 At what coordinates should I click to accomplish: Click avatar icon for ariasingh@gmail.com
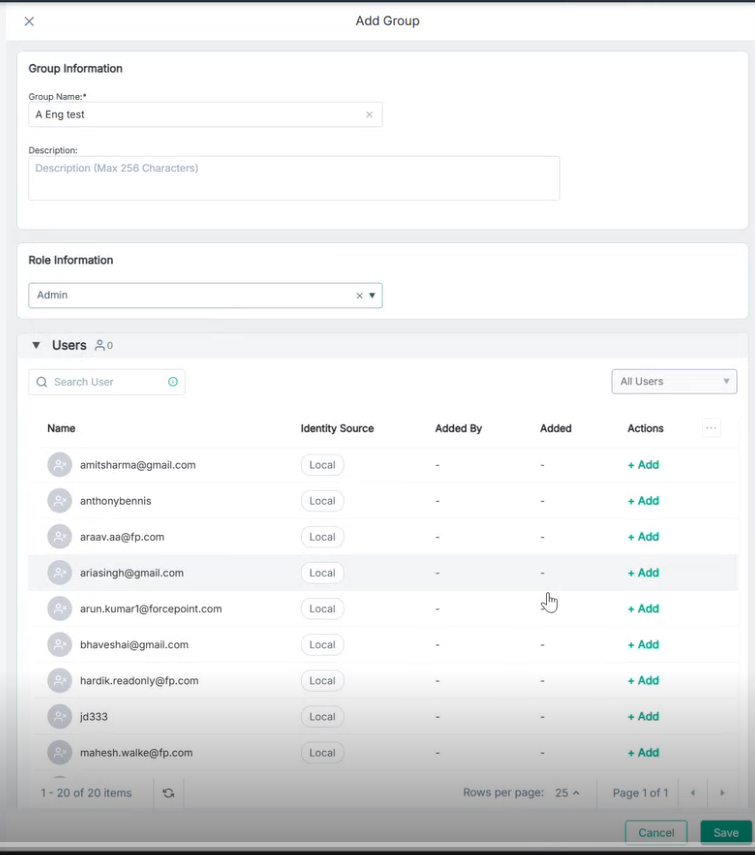tap(59, 573)
